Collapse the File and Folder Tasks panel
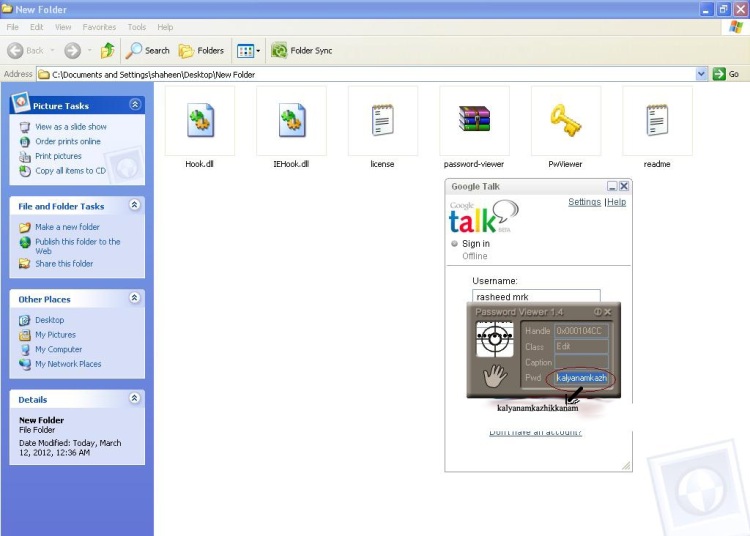750x536 pixels. (135, 205)
